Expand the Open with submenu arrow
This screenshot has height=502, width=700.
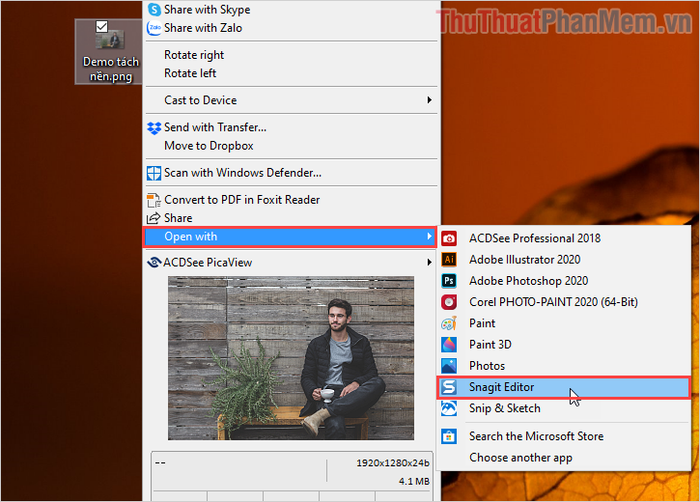[429, 236]
